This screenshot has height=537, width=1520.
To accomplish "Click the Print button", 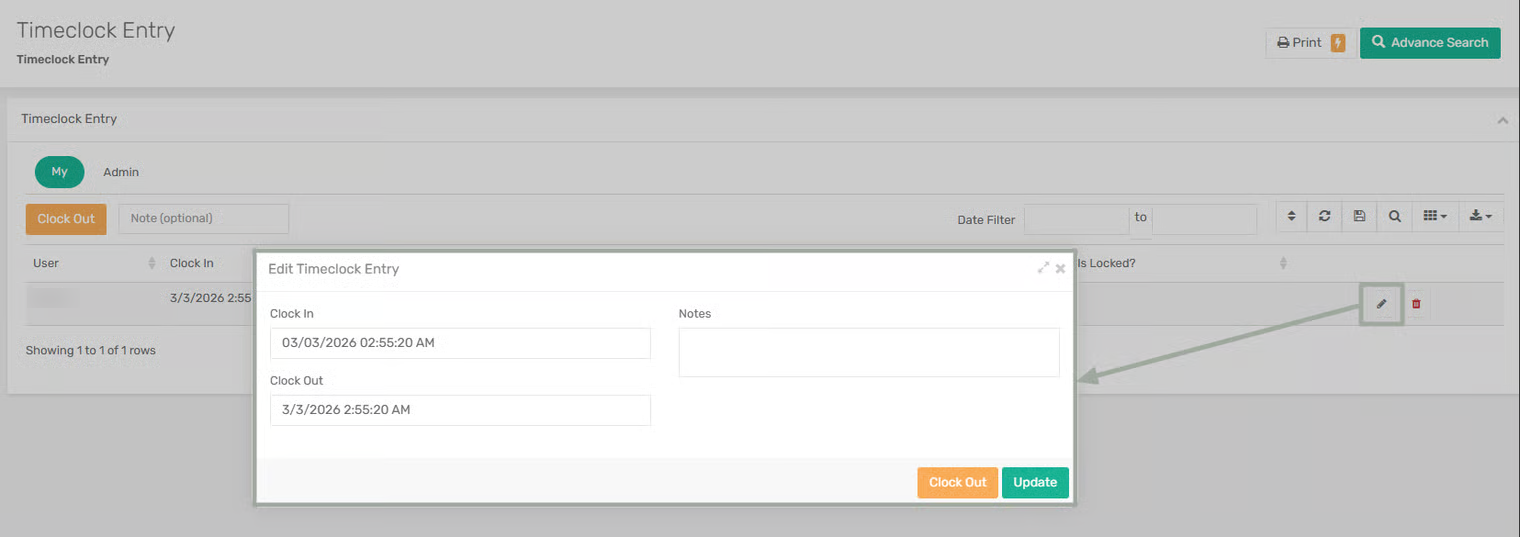I will click(x=1300, y=43).
